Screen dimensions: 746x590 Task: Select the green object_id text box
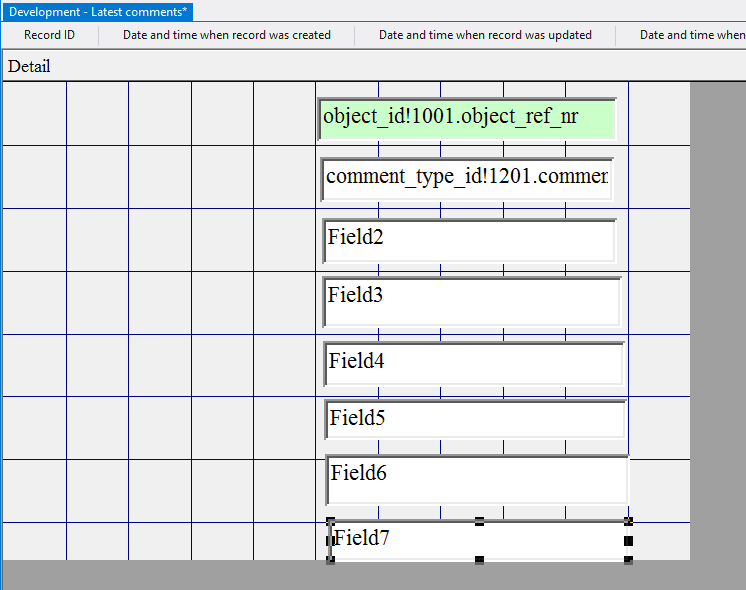(x=466, y=118)
